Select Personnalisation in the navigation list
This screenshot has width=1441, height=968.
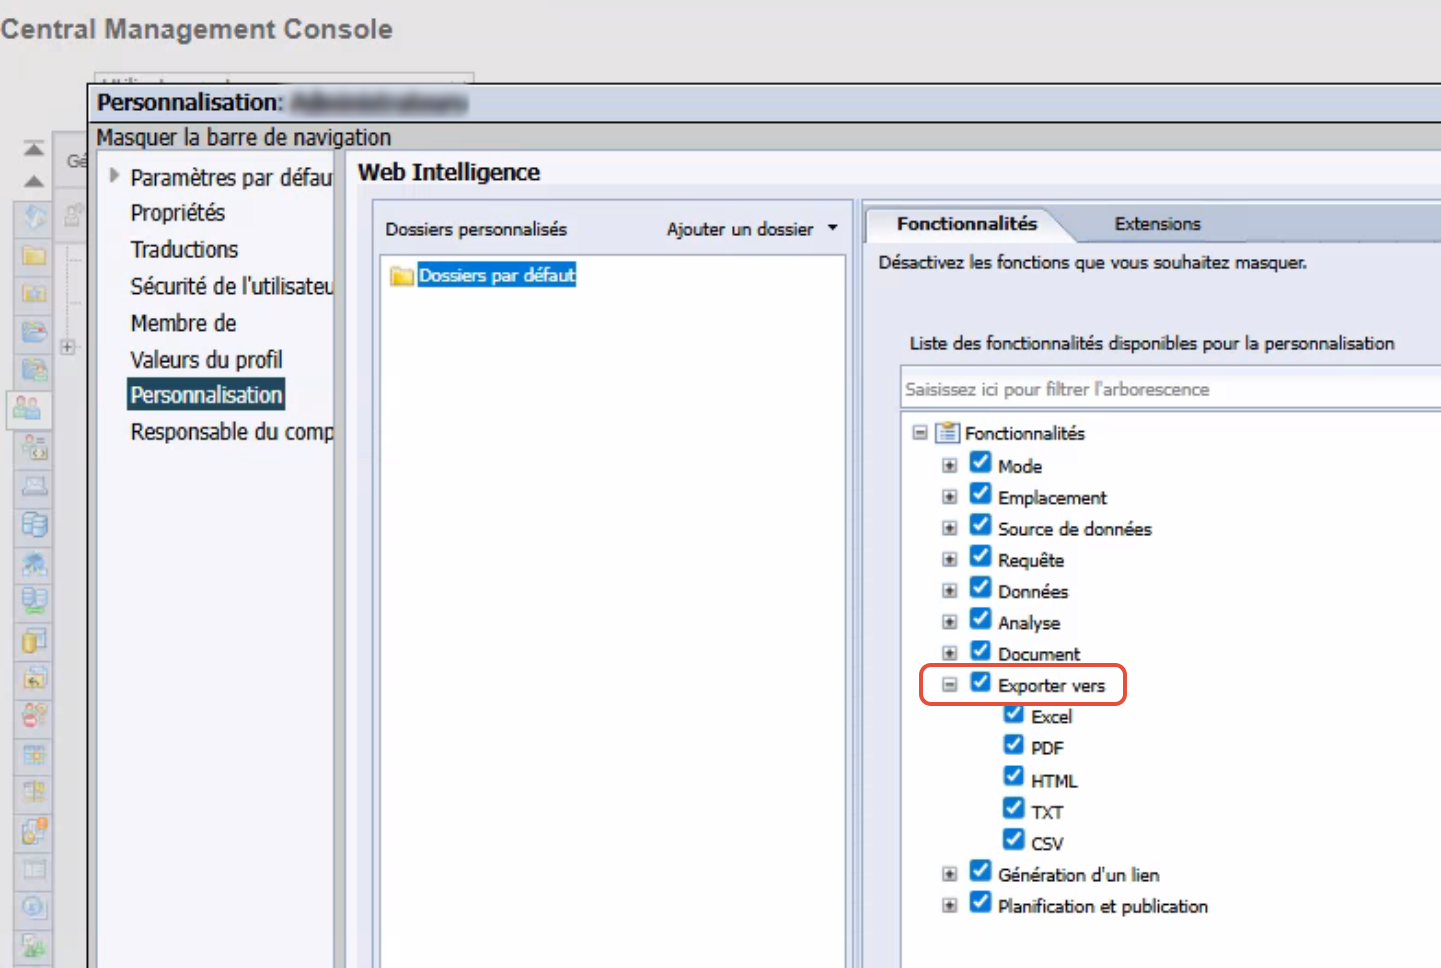pyautogui.click(x=206, y=395)
